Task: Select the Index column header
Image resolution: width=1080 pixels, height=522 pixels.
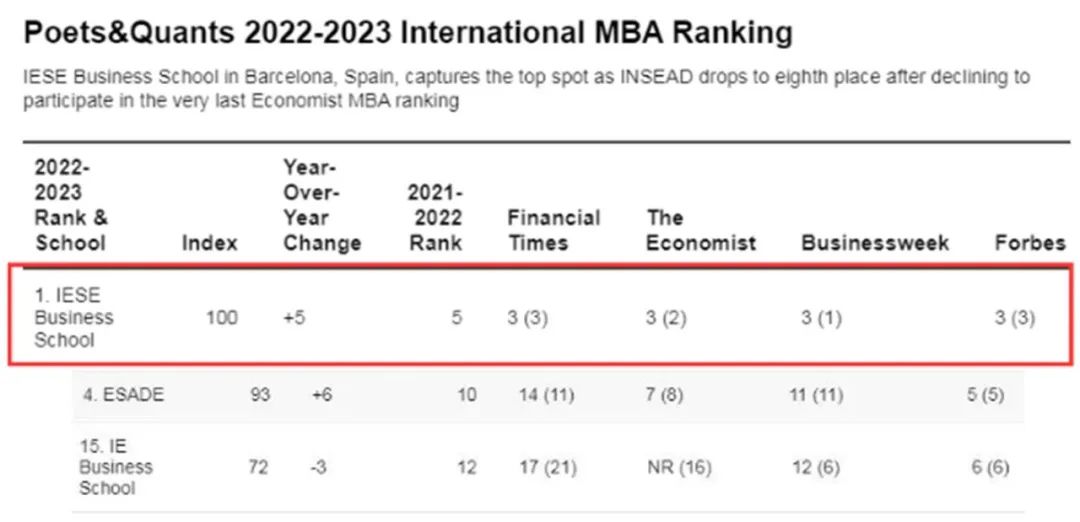Action: tap(209, 243)
